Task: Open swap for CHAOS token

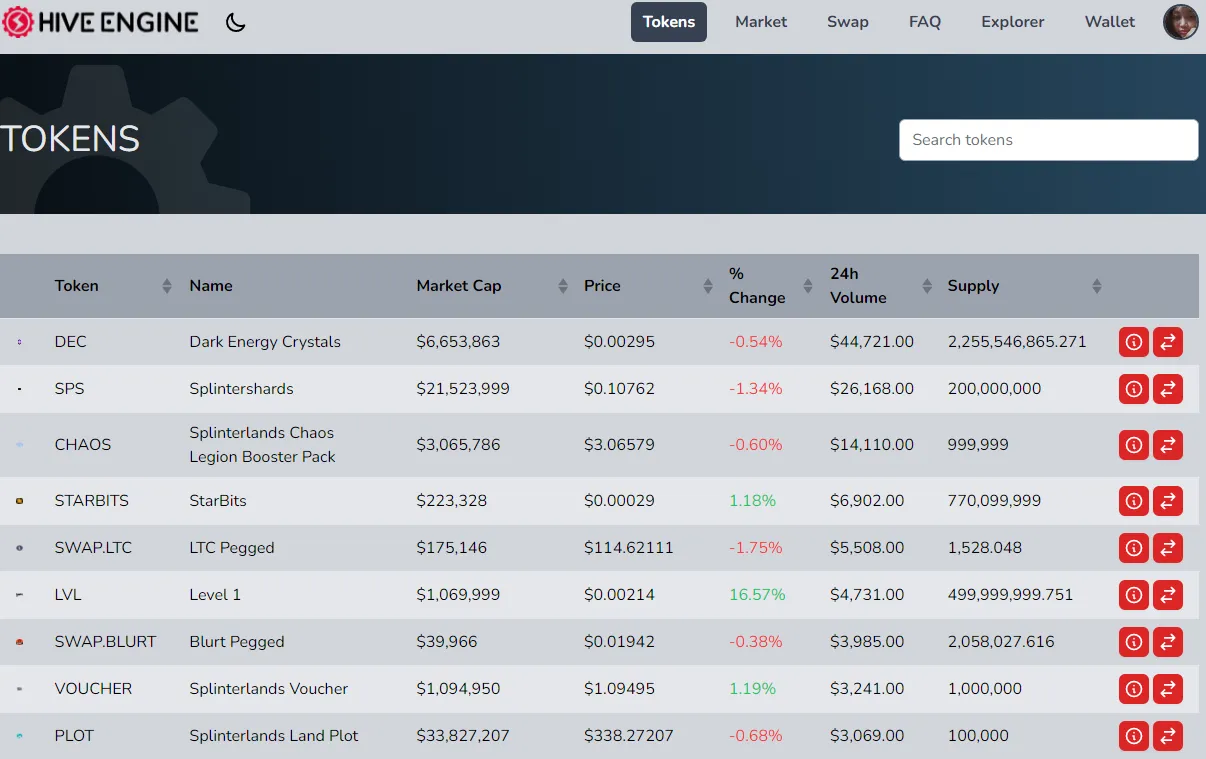Action: click(x=1168, y=445)
